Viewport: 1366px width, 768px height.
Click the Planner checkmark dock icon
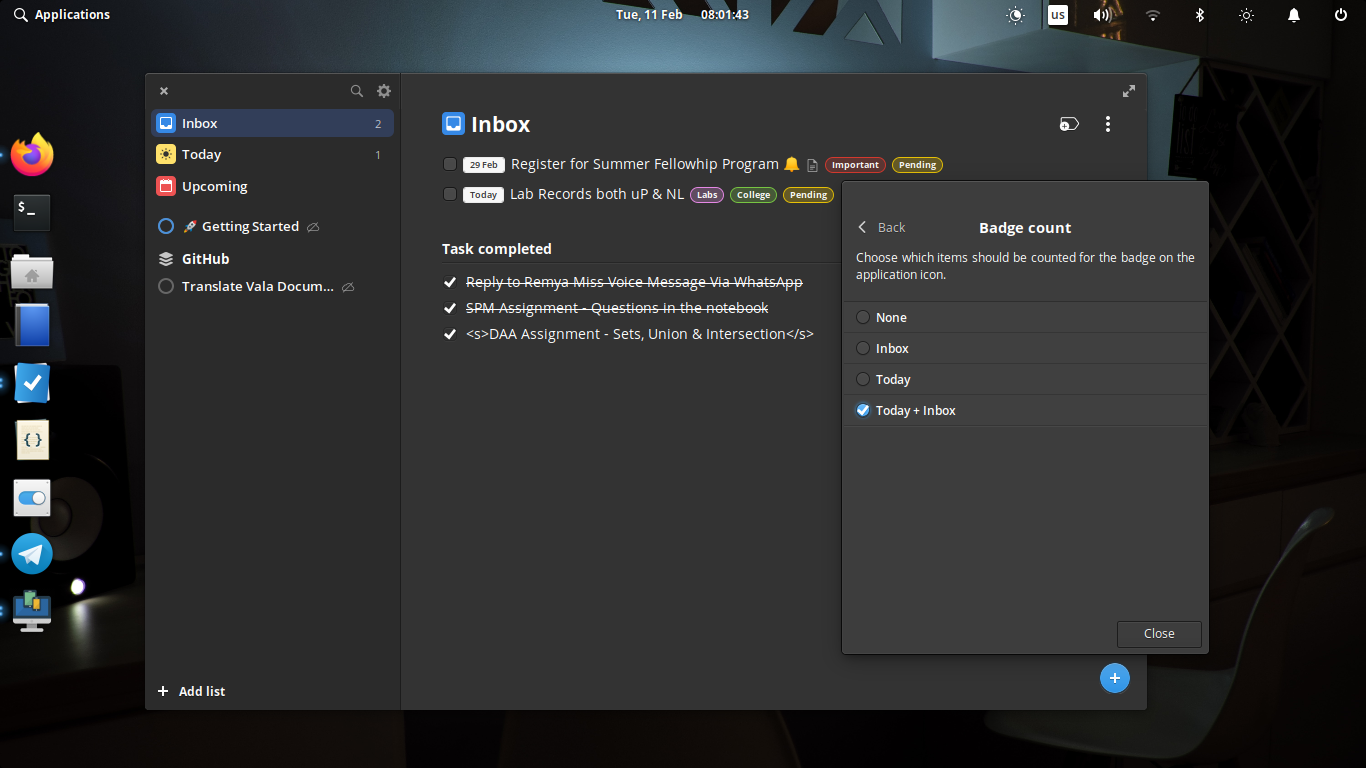point(32,383)
